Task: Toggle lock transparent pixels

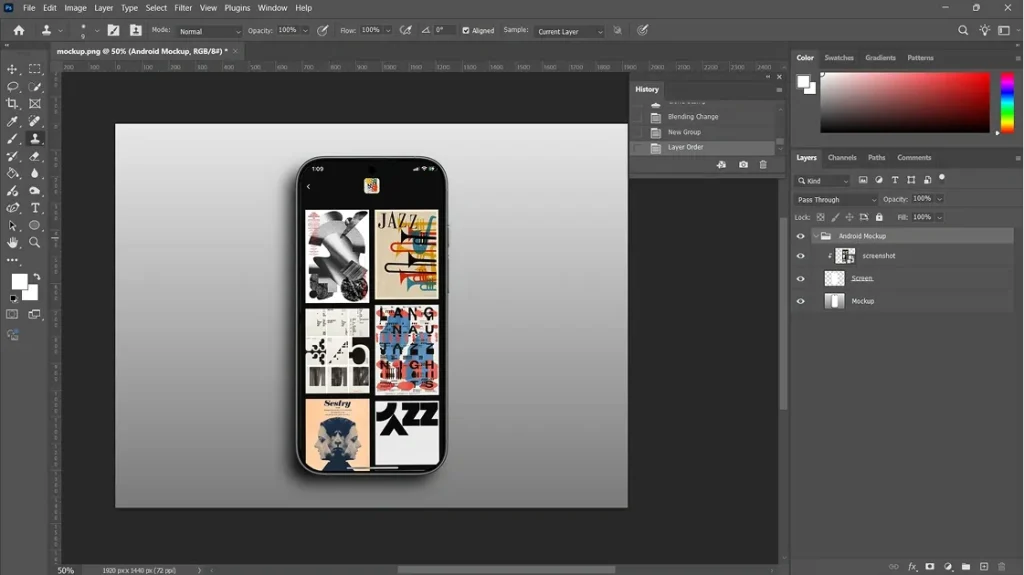Action: (x=820, y=217)
